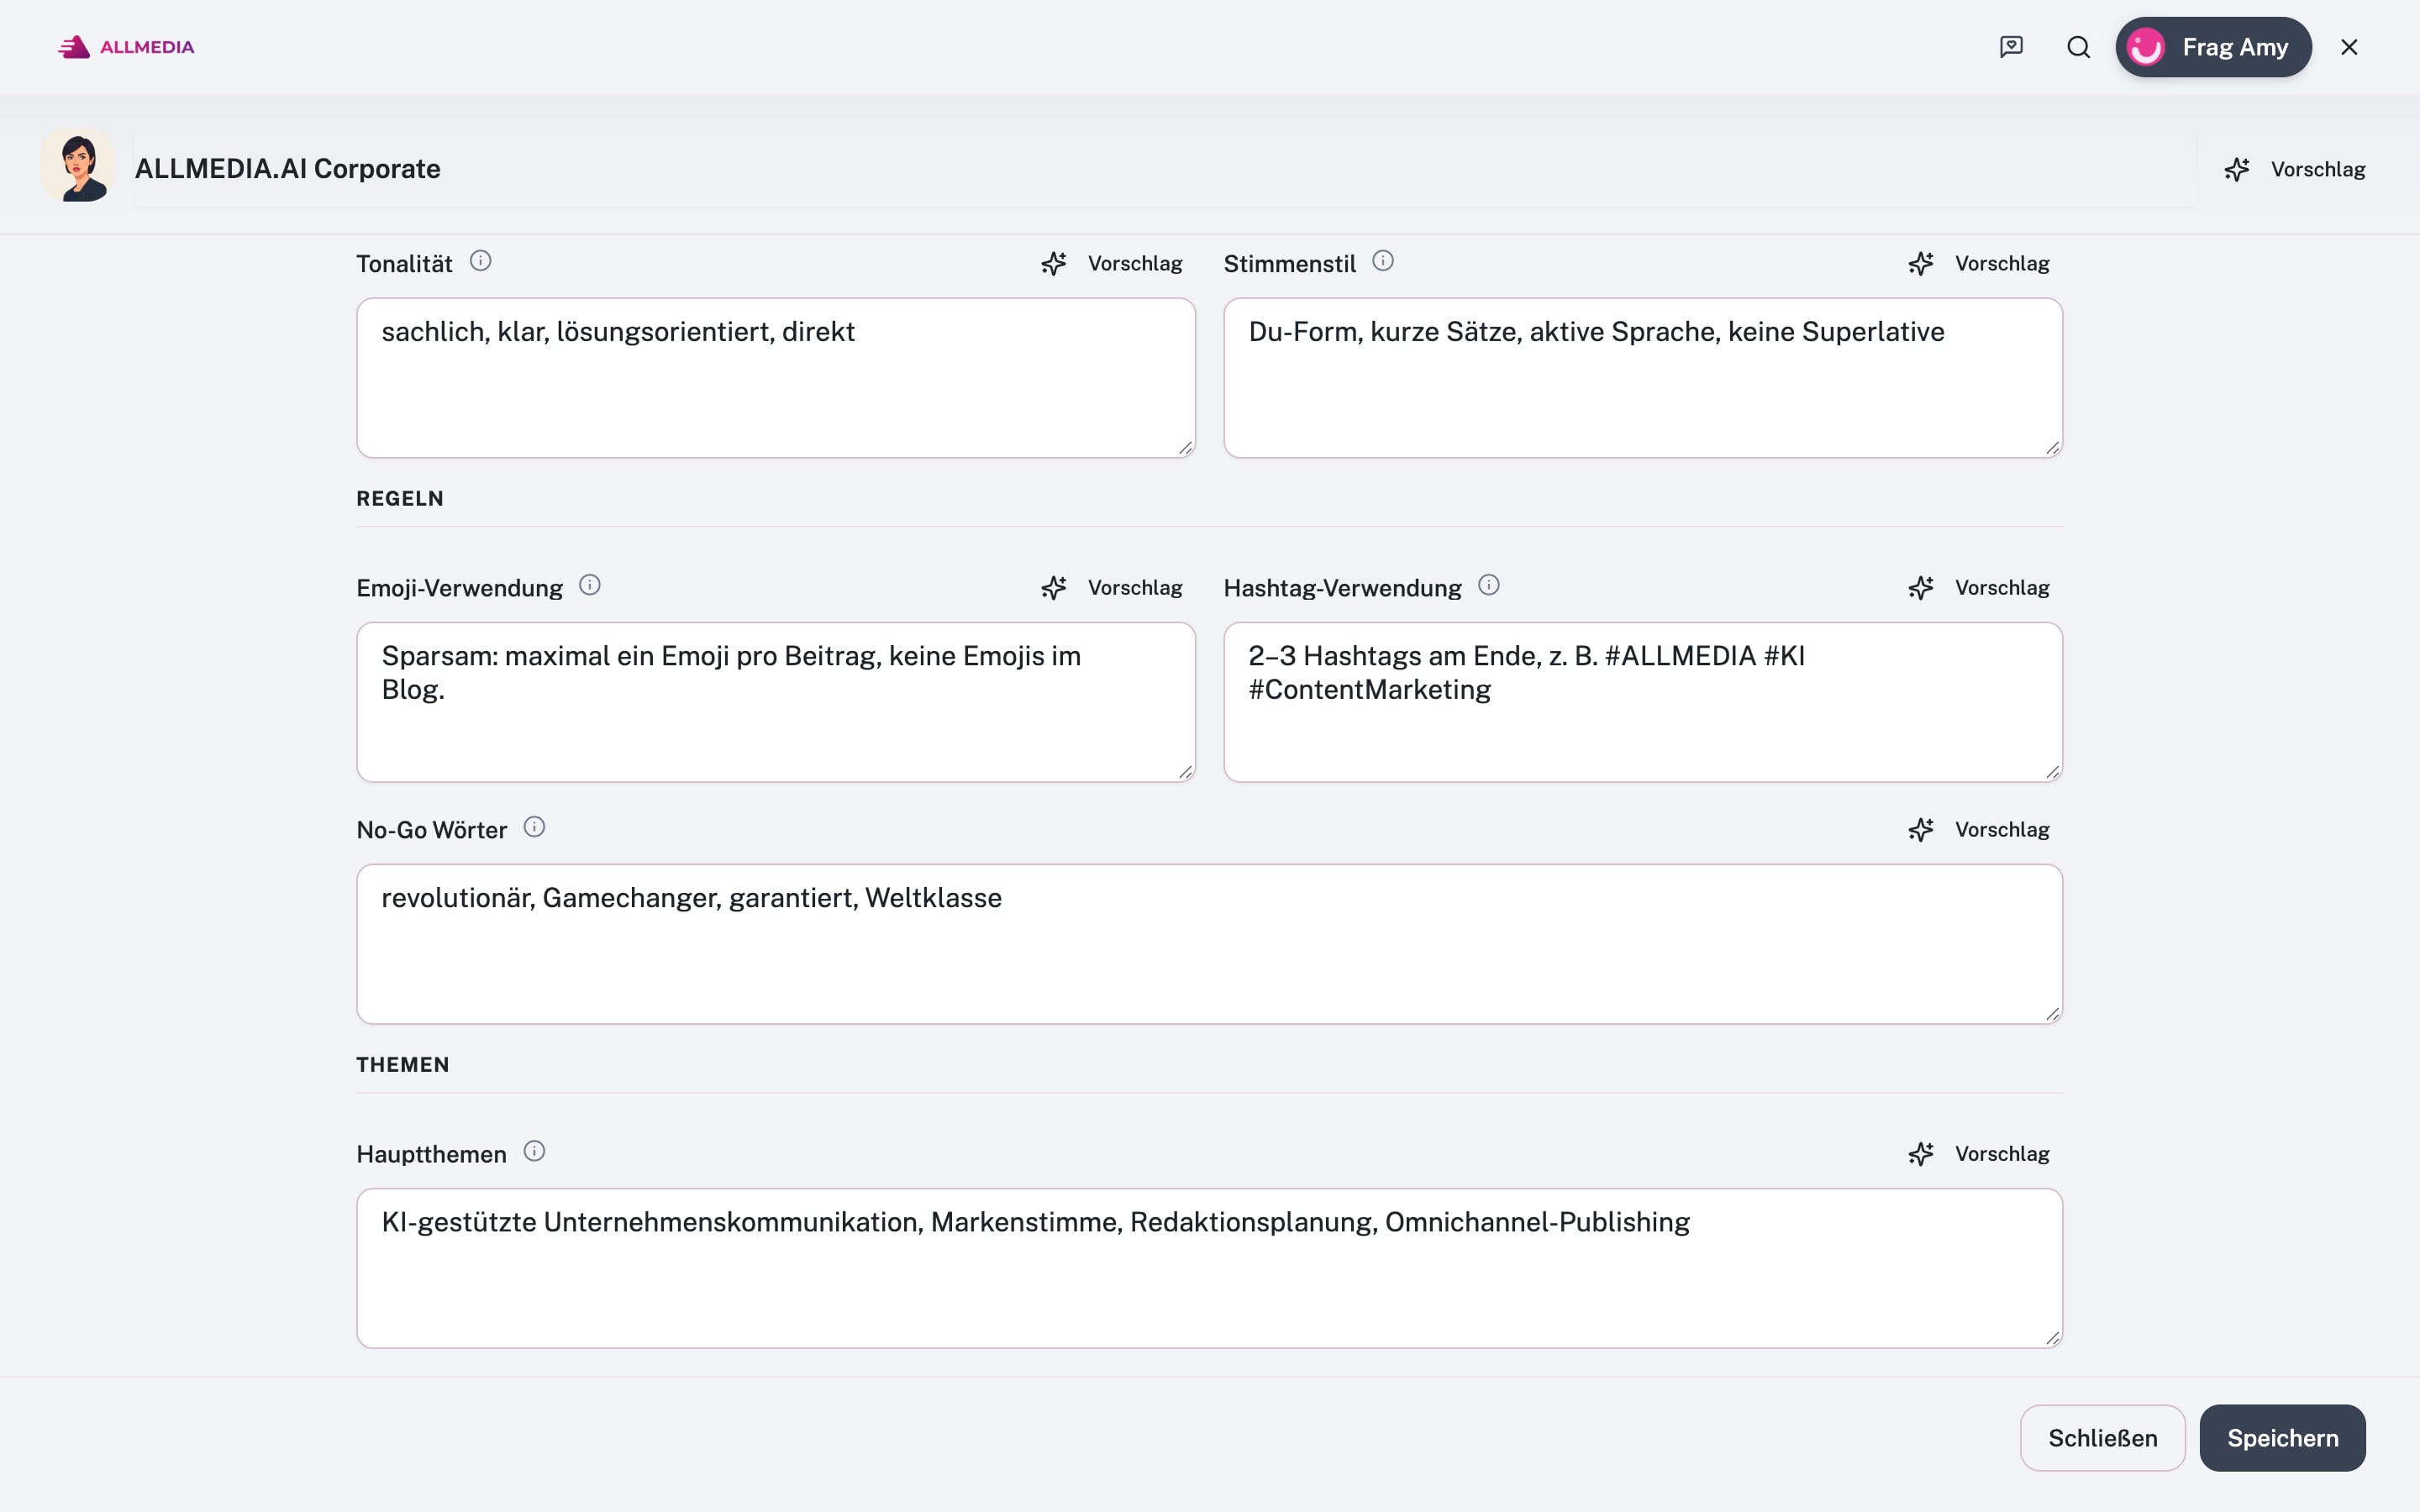Click the REGELN section heading
The height and width of the screenshot is (1512, 2420).
(x=400, y=498)
